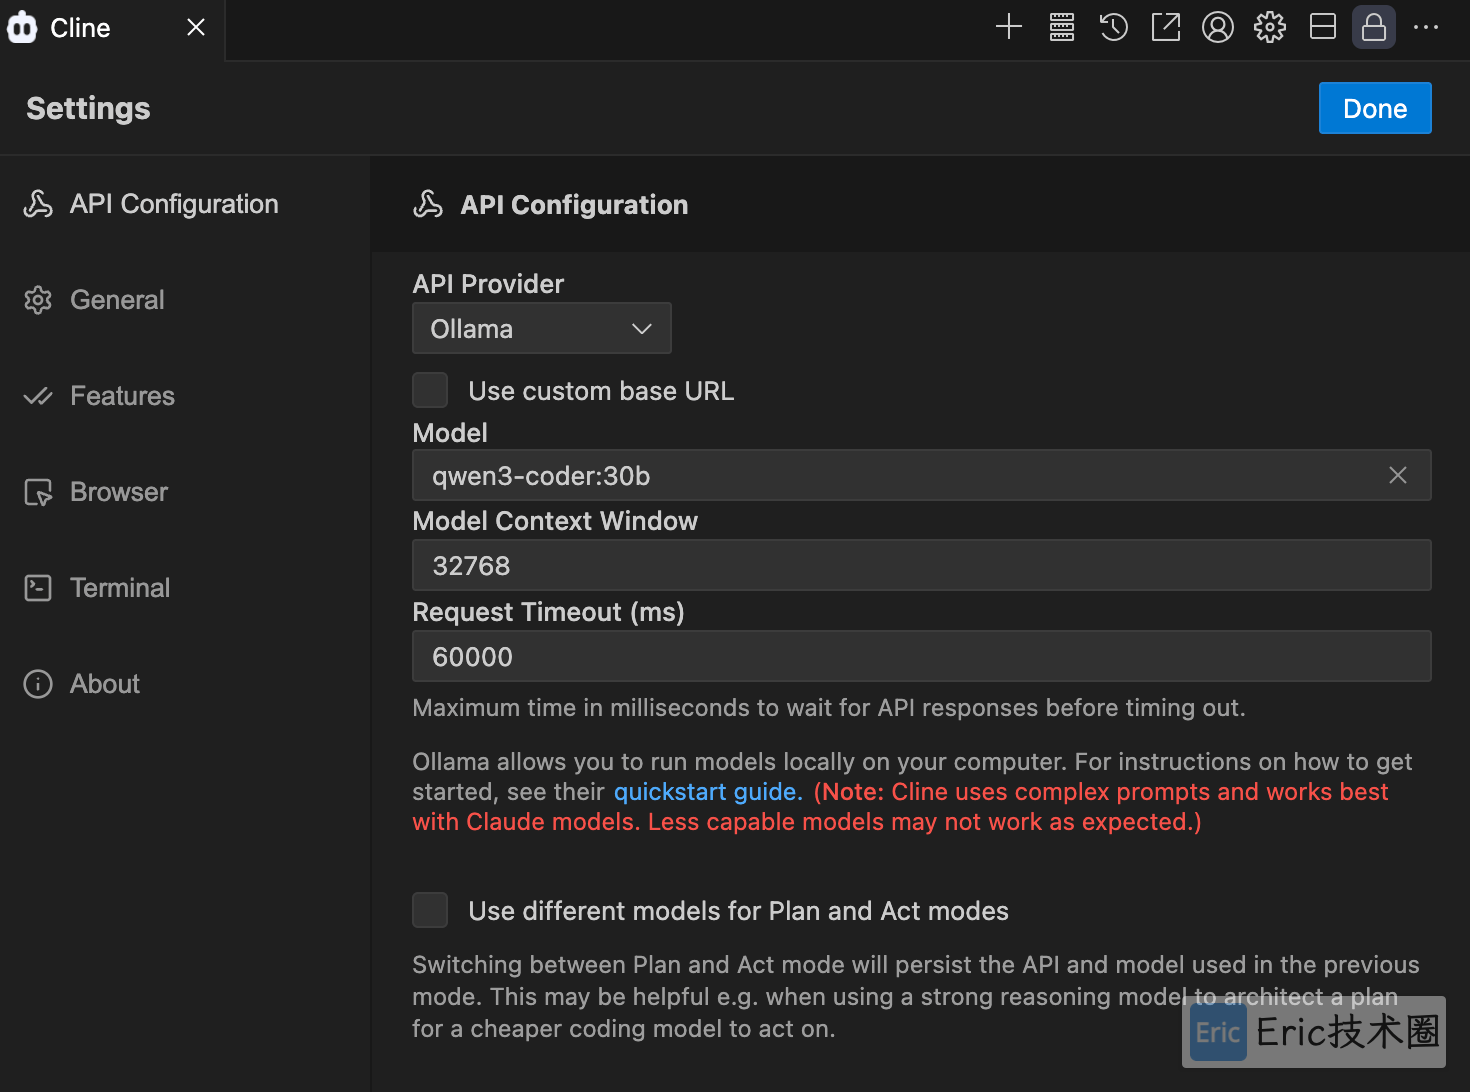Click Done to save settings
This screenshot has width=1470, height=1092.
pos(1375,108)
